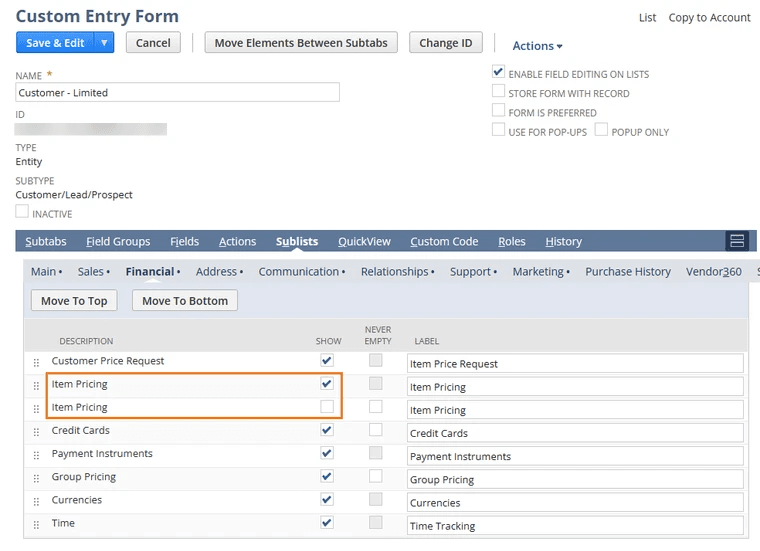Edit the Group Pricing label field
Screen dimensions: 760x551
[575, 479]
